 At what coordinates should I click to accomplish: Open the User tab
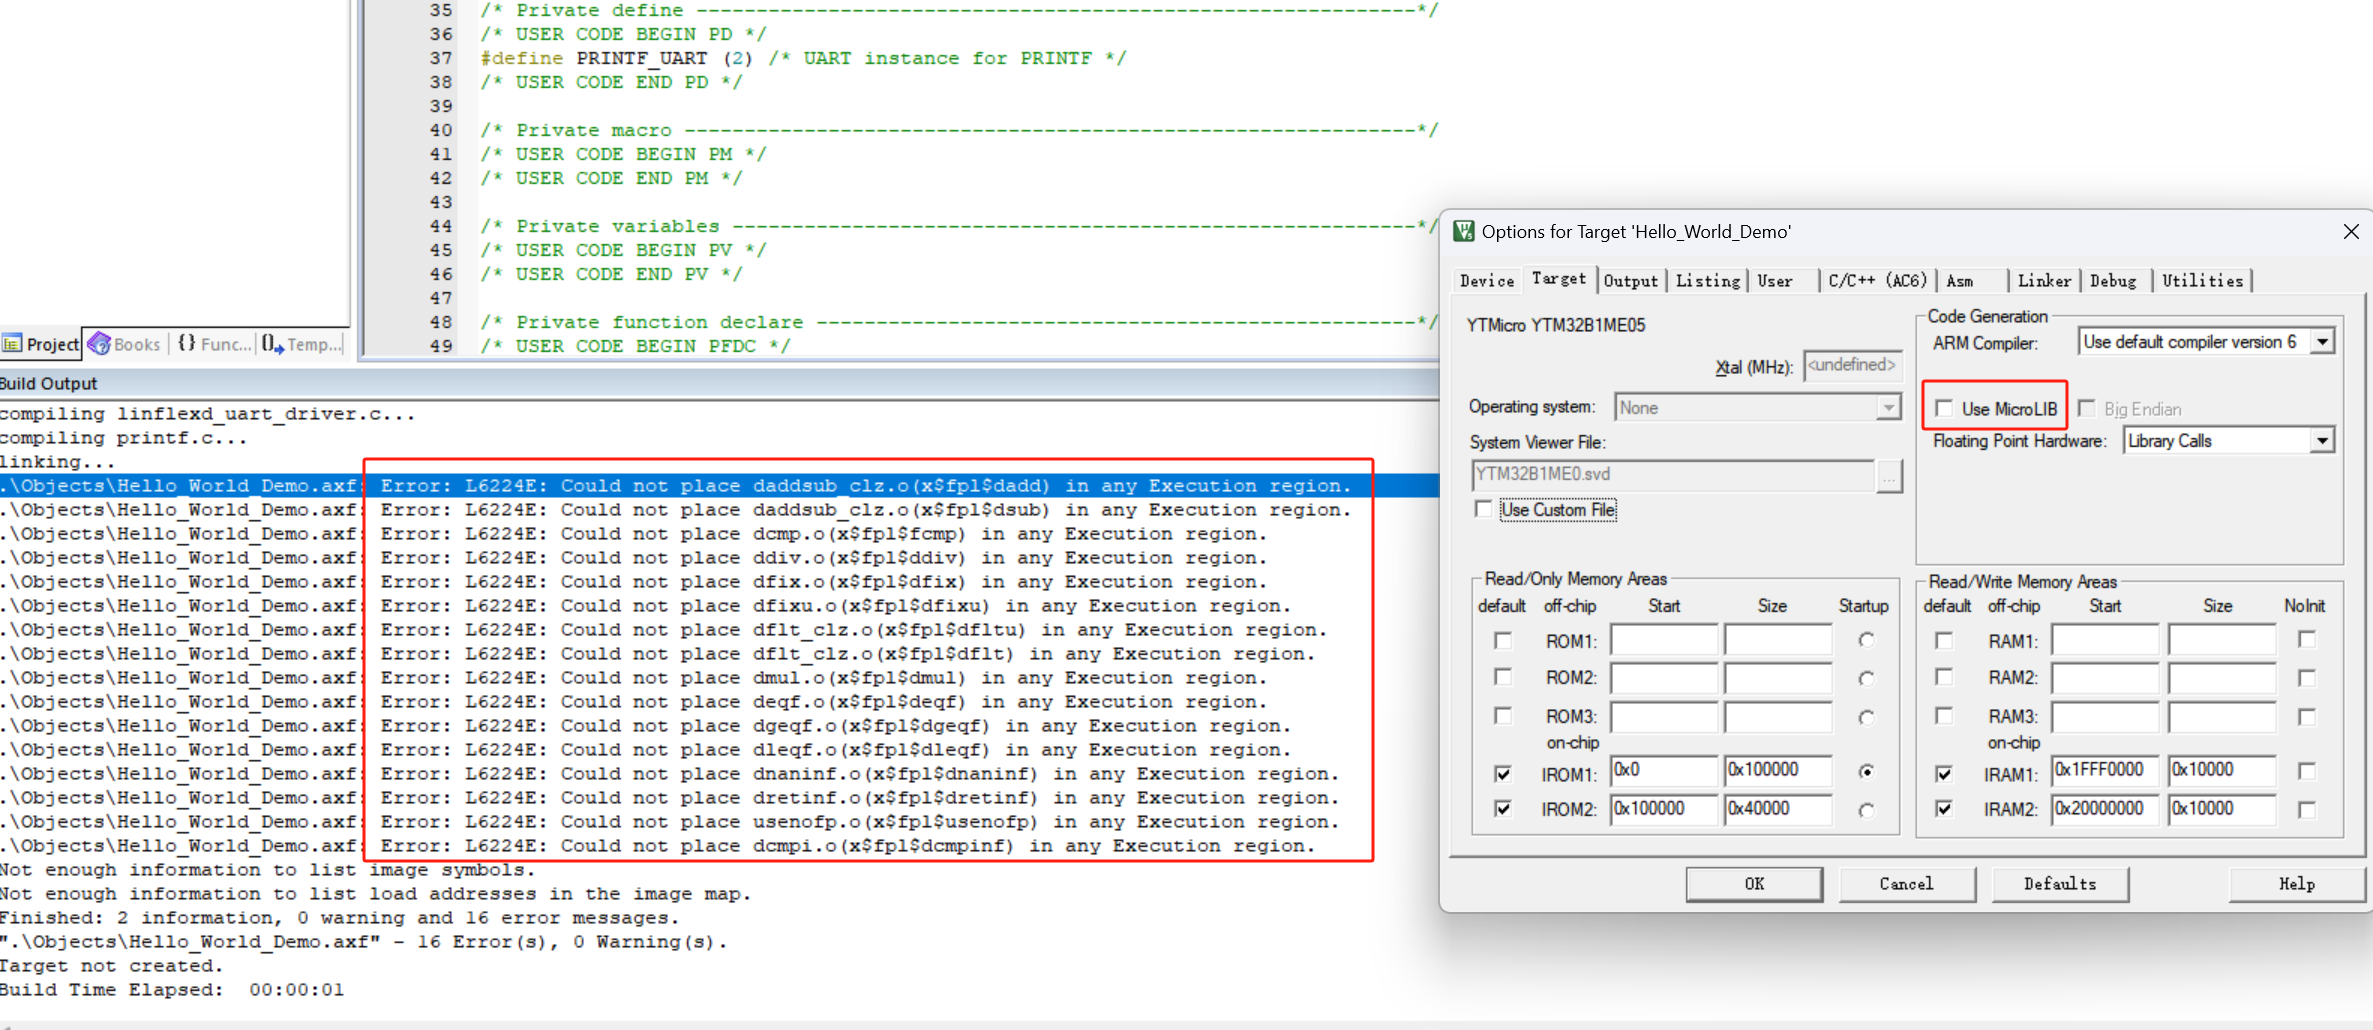tap(1775, 281)
